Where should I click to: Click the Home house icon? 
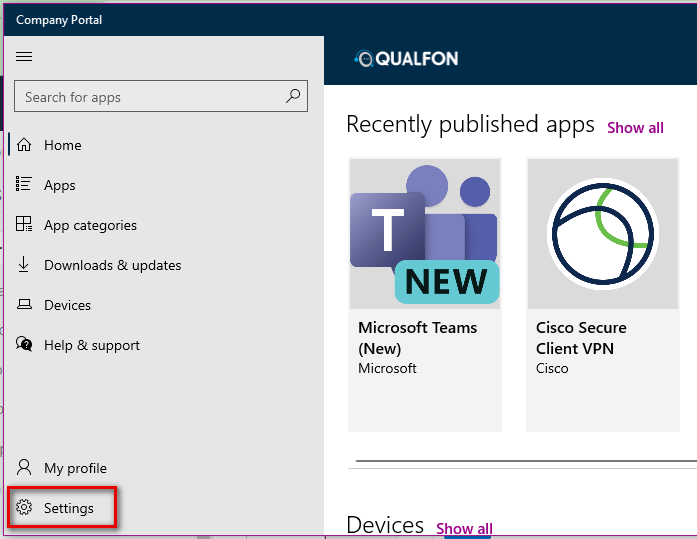pos(24,145)
